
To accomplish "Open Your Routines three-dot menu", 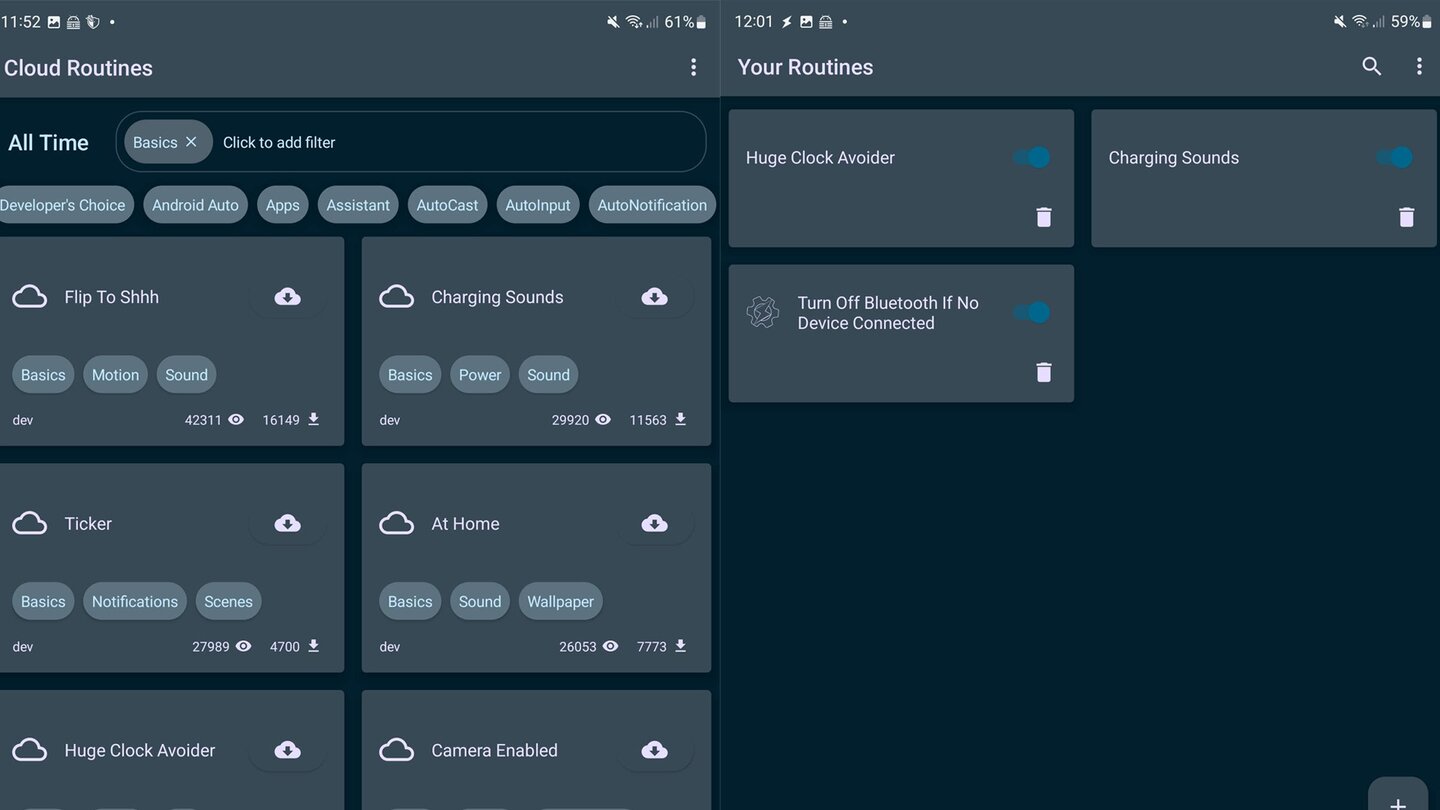I will click(1418, 66).
